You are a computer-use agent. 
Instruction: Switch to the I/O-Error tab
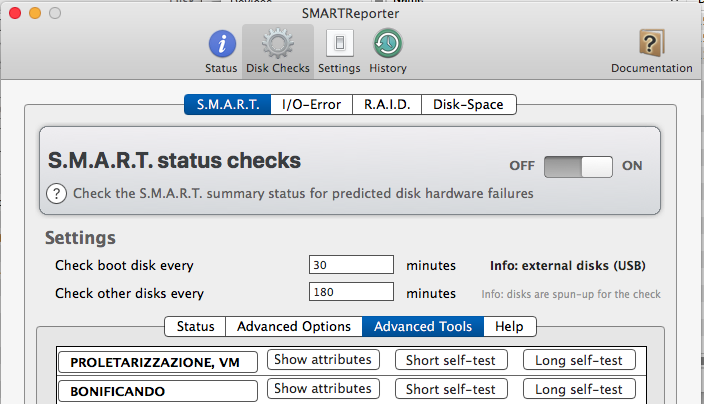point(312,105)
